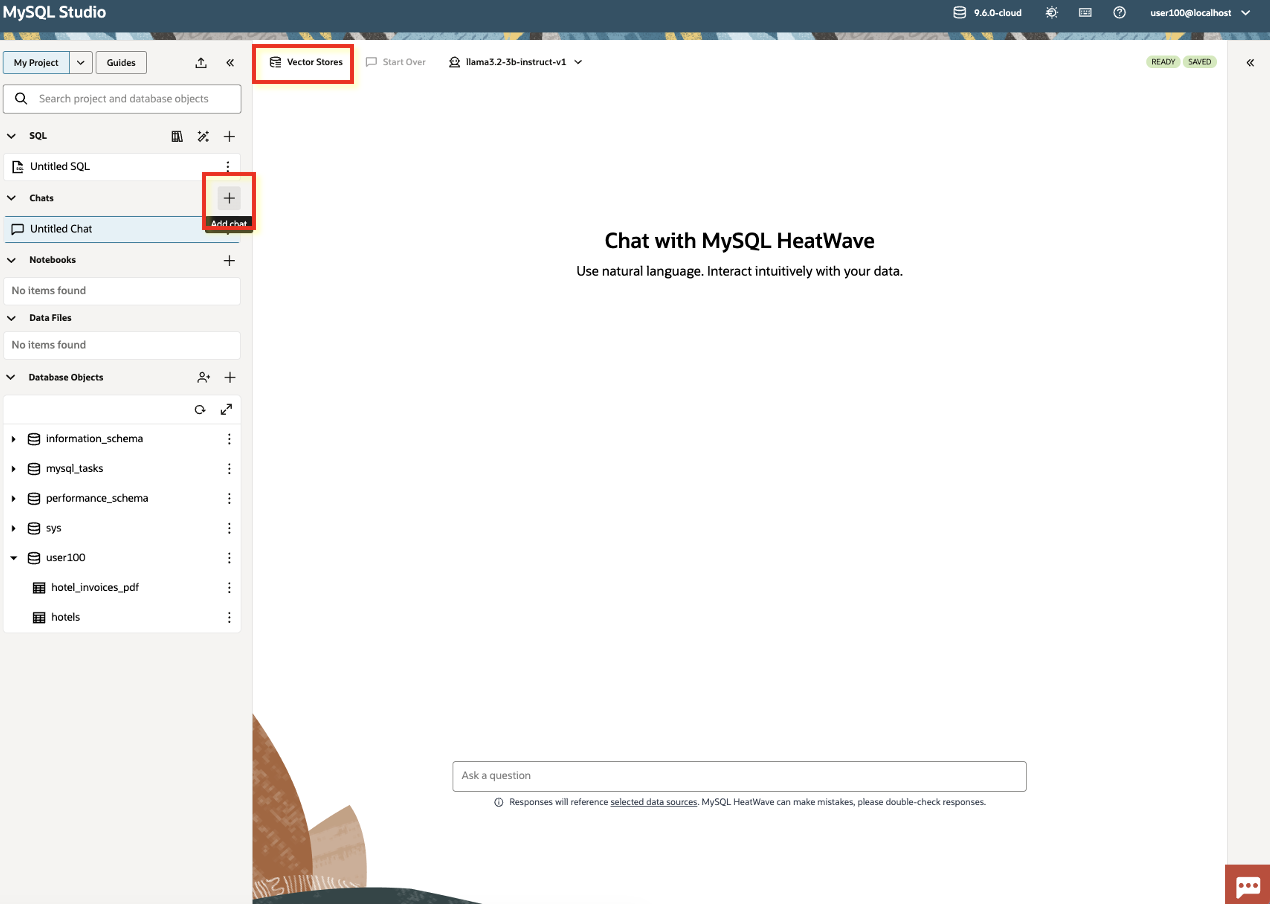Expand the mysql_tasks database
This screenshot has height=904, width=1270.
(x=14, y=469)
